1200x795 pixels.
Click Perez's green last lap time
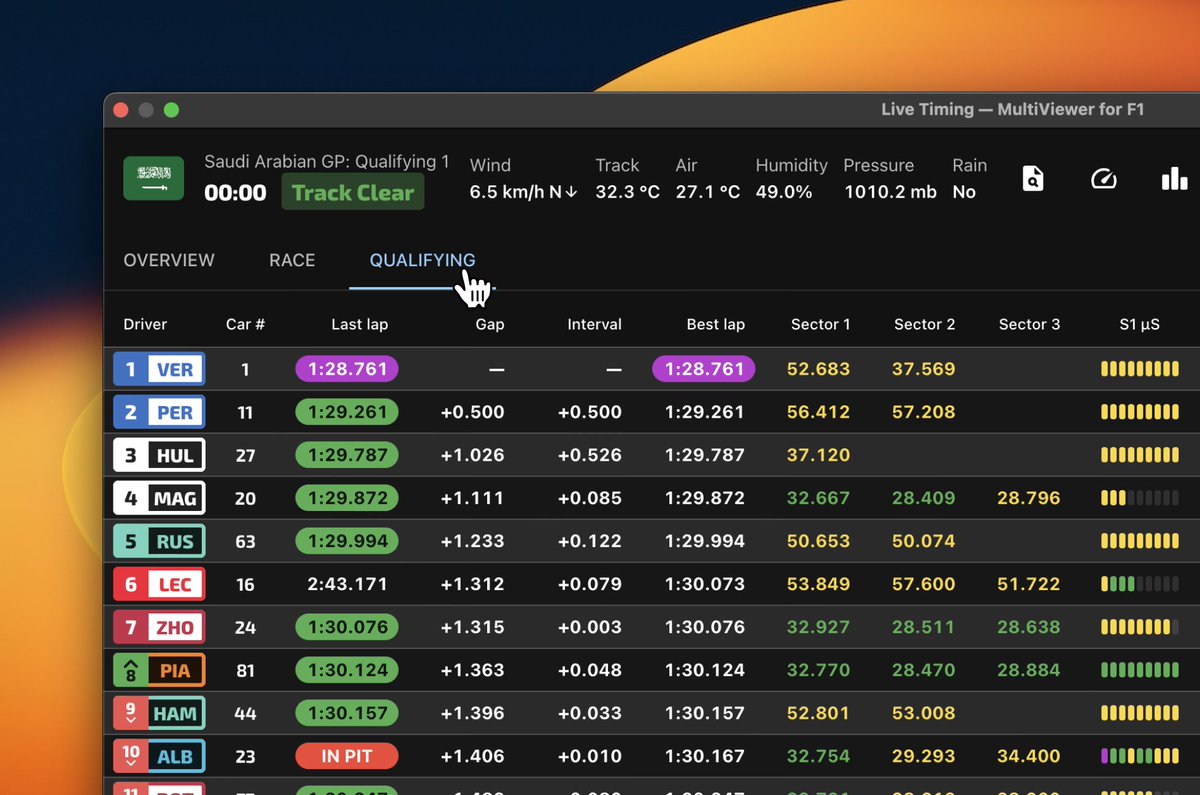pos(346,412)
